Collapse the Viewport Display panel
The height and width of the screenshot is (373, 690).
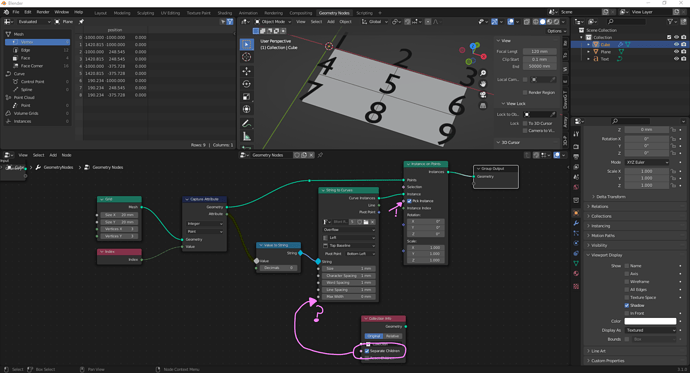[606, 255]
